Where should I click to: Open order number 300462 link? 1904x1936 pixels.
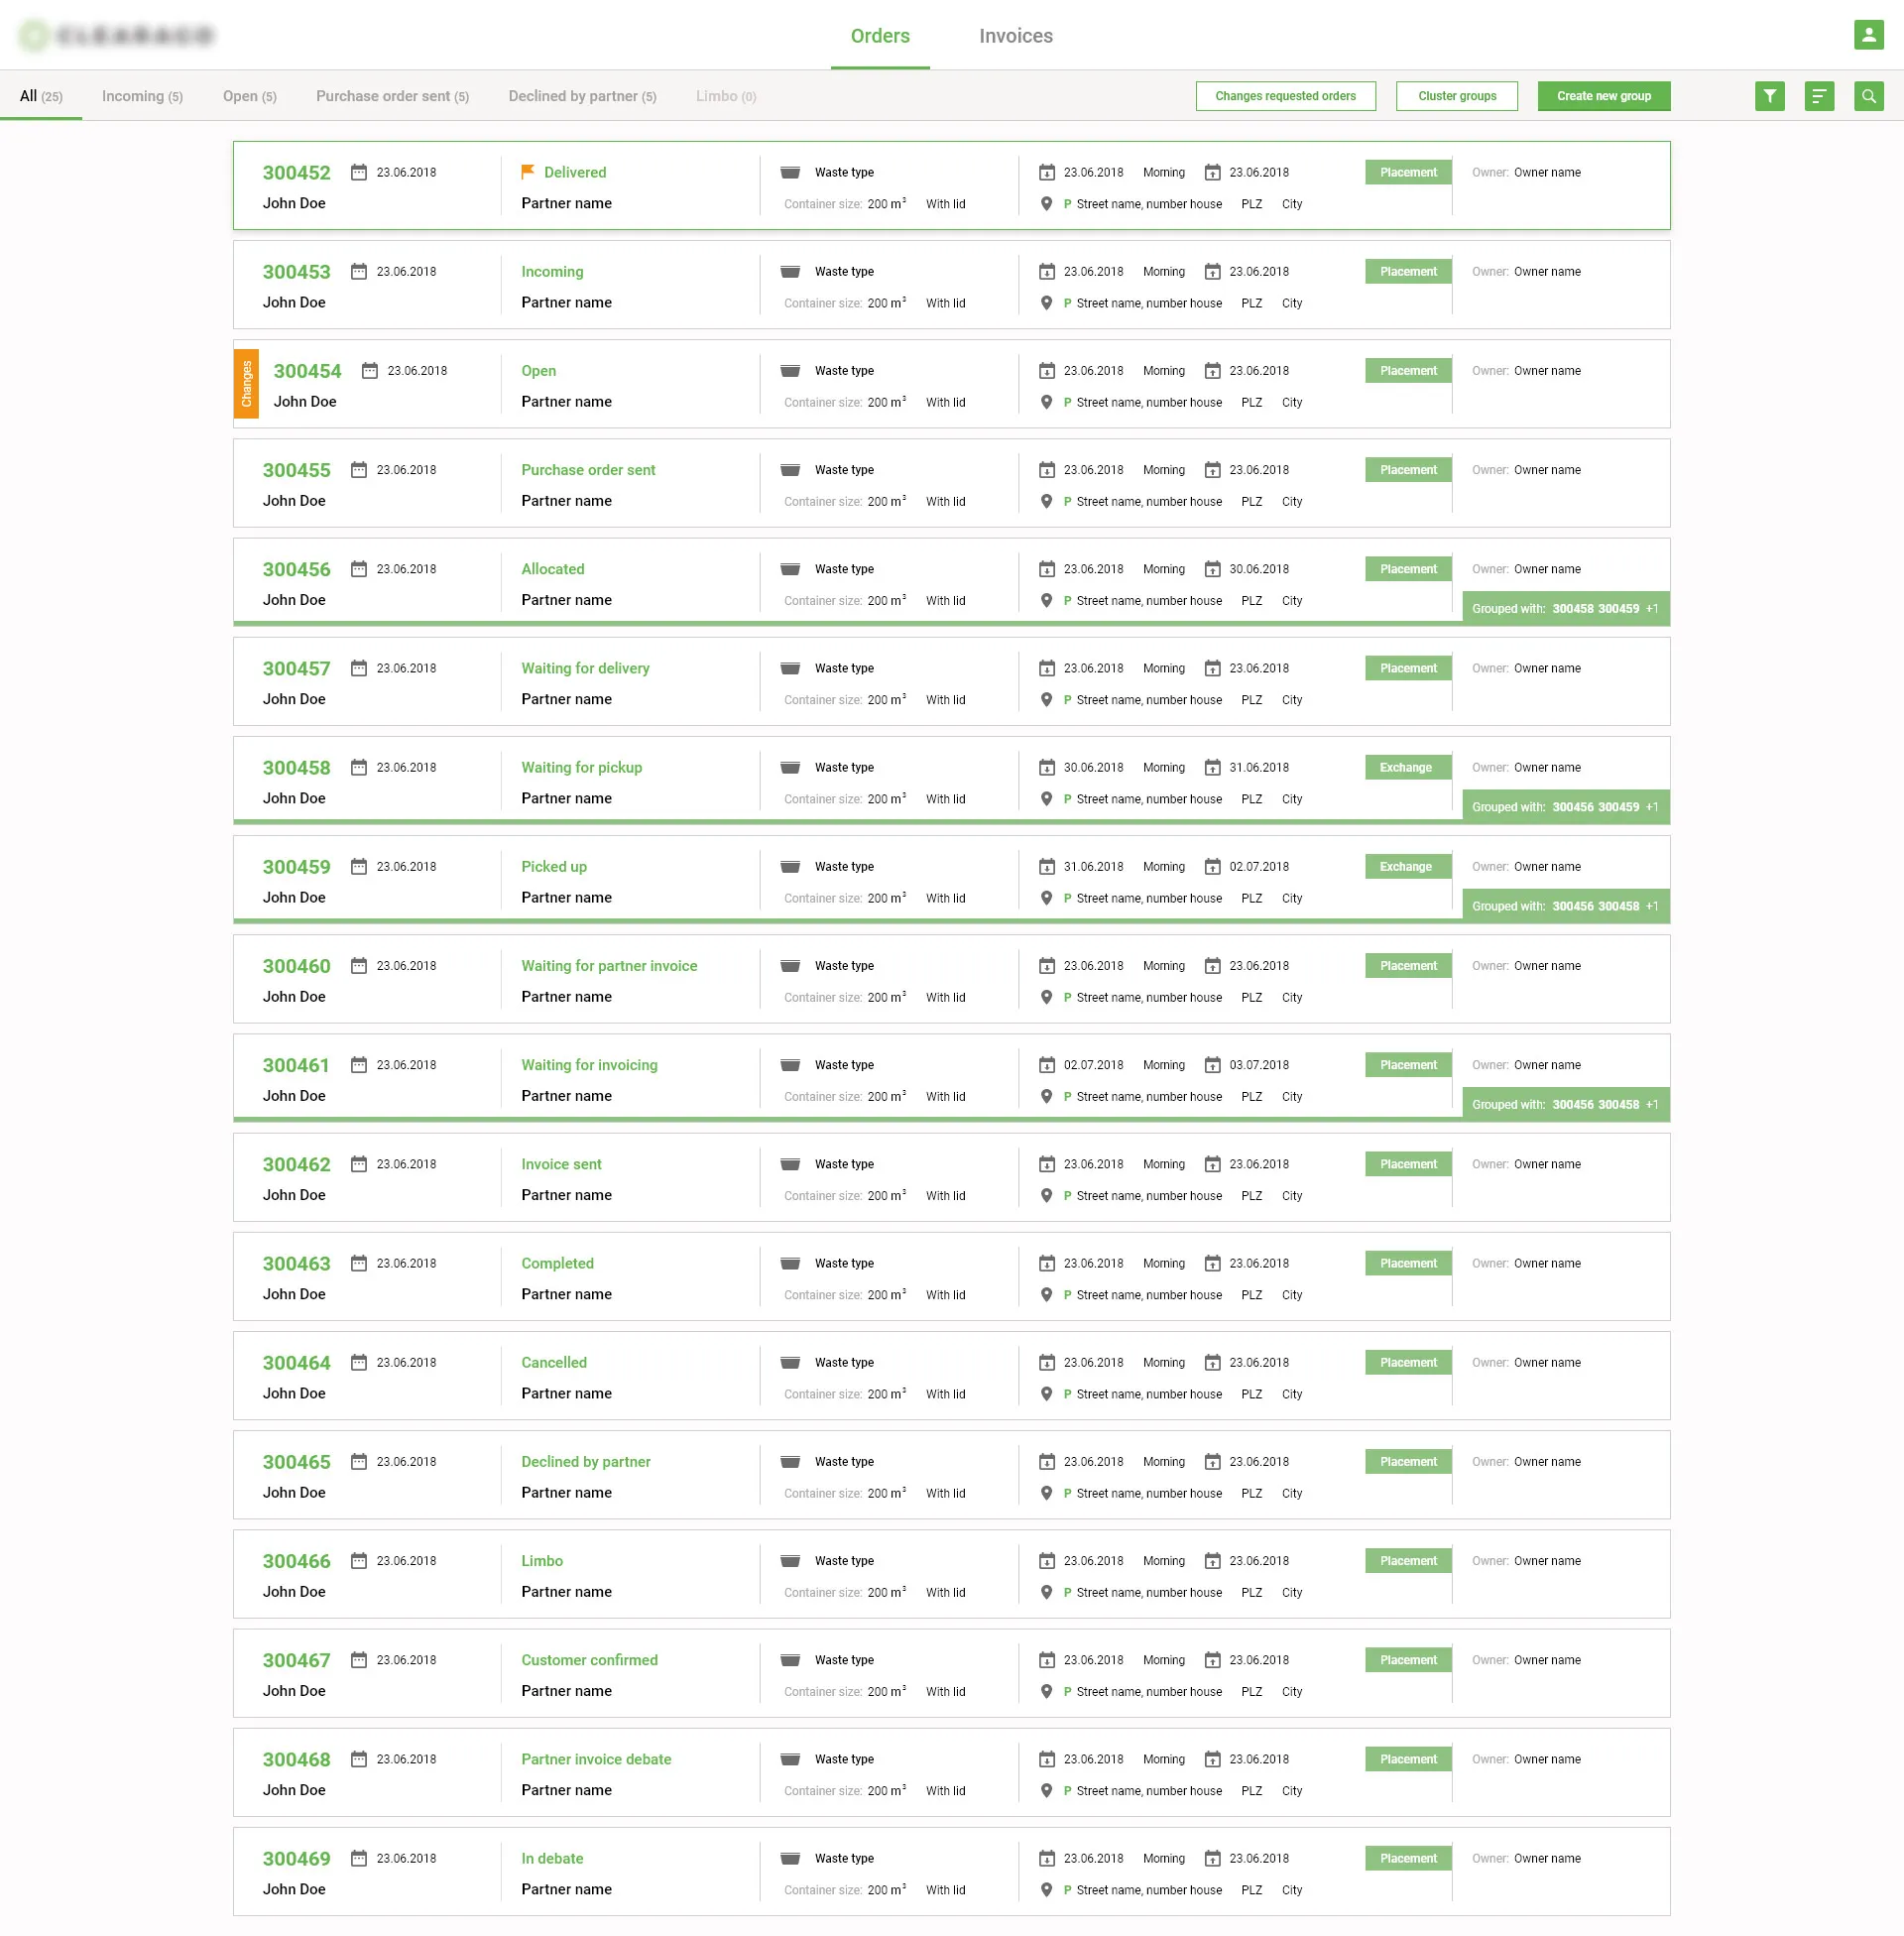[296, 1164]
